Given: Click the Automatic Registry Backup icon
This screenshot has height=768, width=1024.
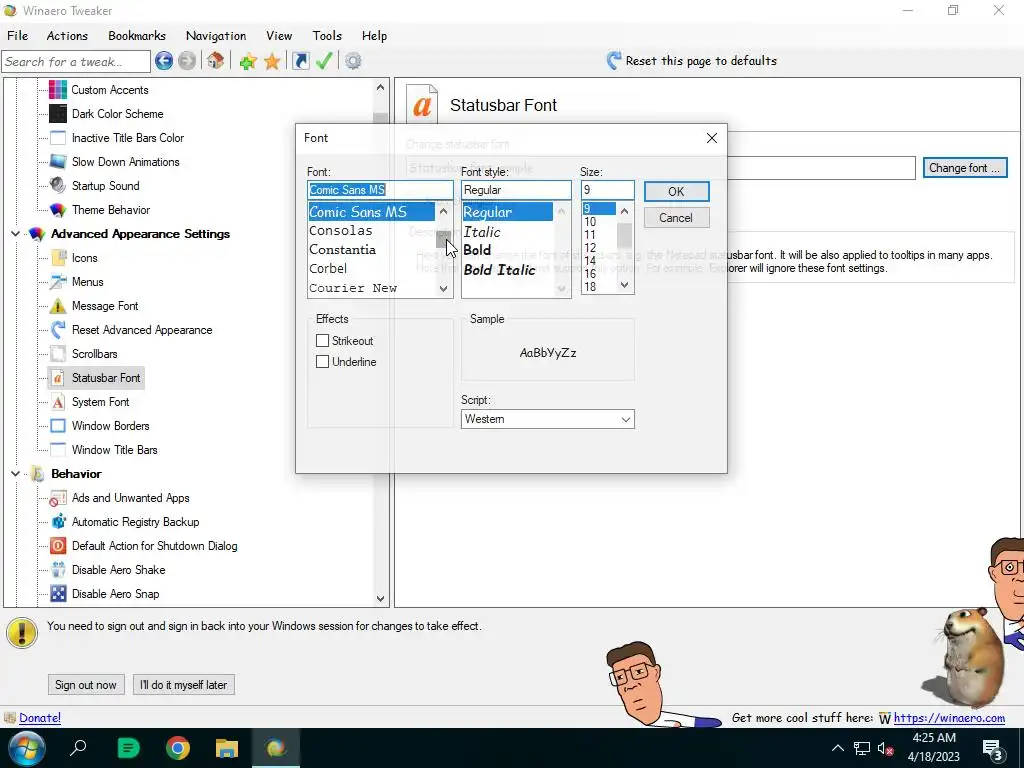Looking at the screenshot, I should pos(58,522).
